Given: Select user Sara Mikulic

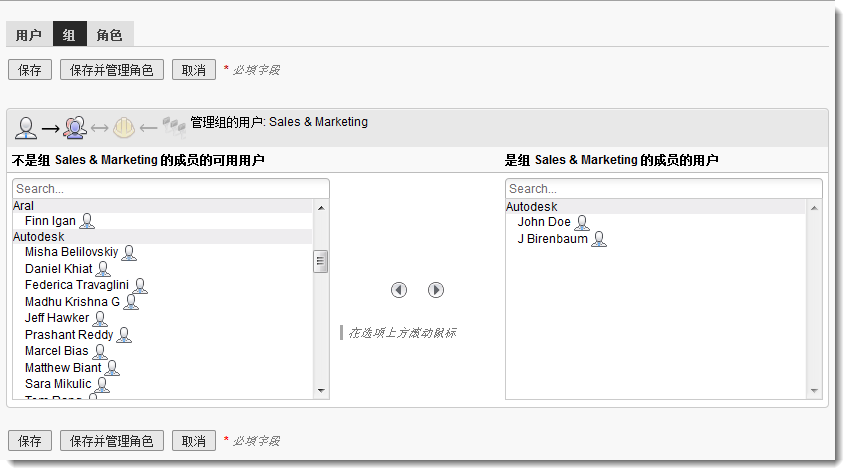Looking at the screenshot, I should pos(58,384).
